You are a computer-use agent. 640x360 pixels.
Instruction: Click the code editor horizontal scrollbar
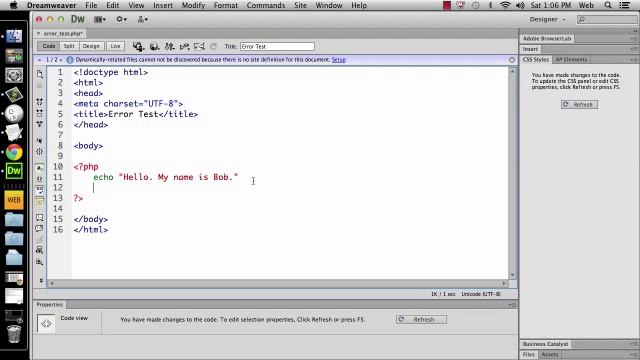(x=278, y=283)
